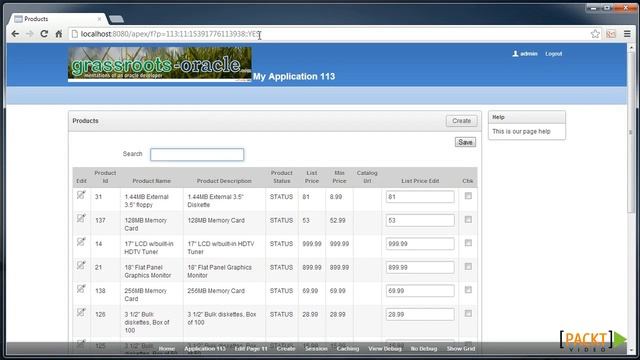The width and height of the screenshot is (640, 360).
Task: Click Session in the developer toolbar
Action: pos(316,349)
